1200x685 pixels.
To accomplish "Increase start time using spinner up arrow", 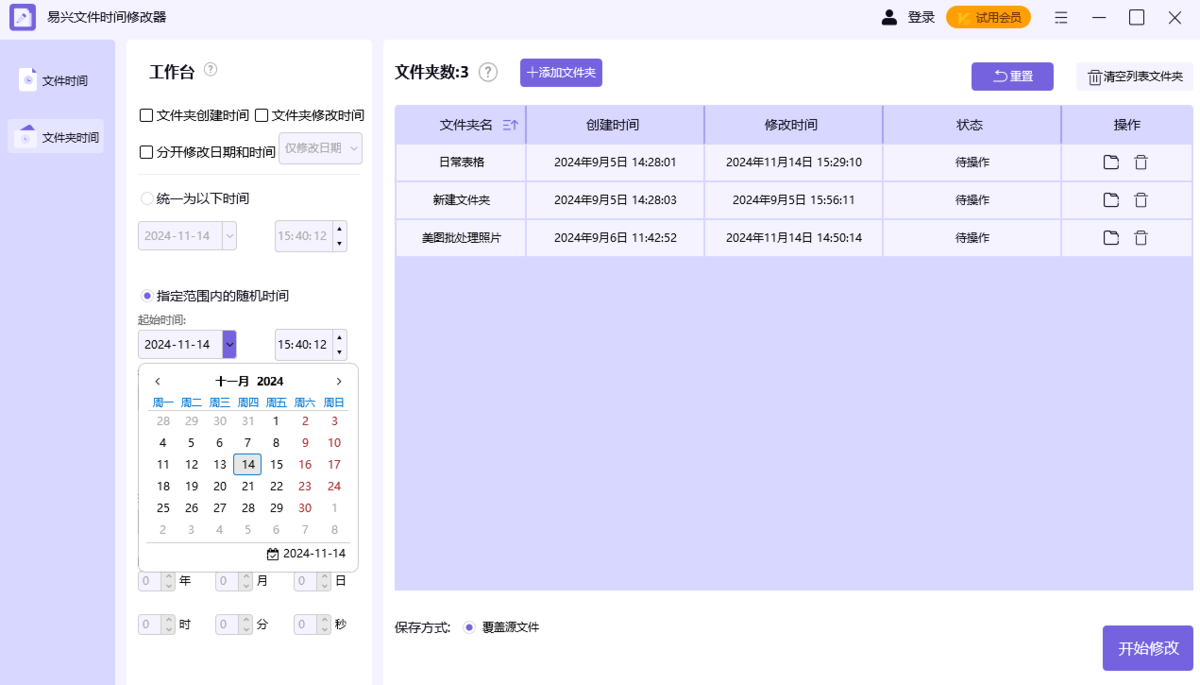I will [x=340, y=337].
